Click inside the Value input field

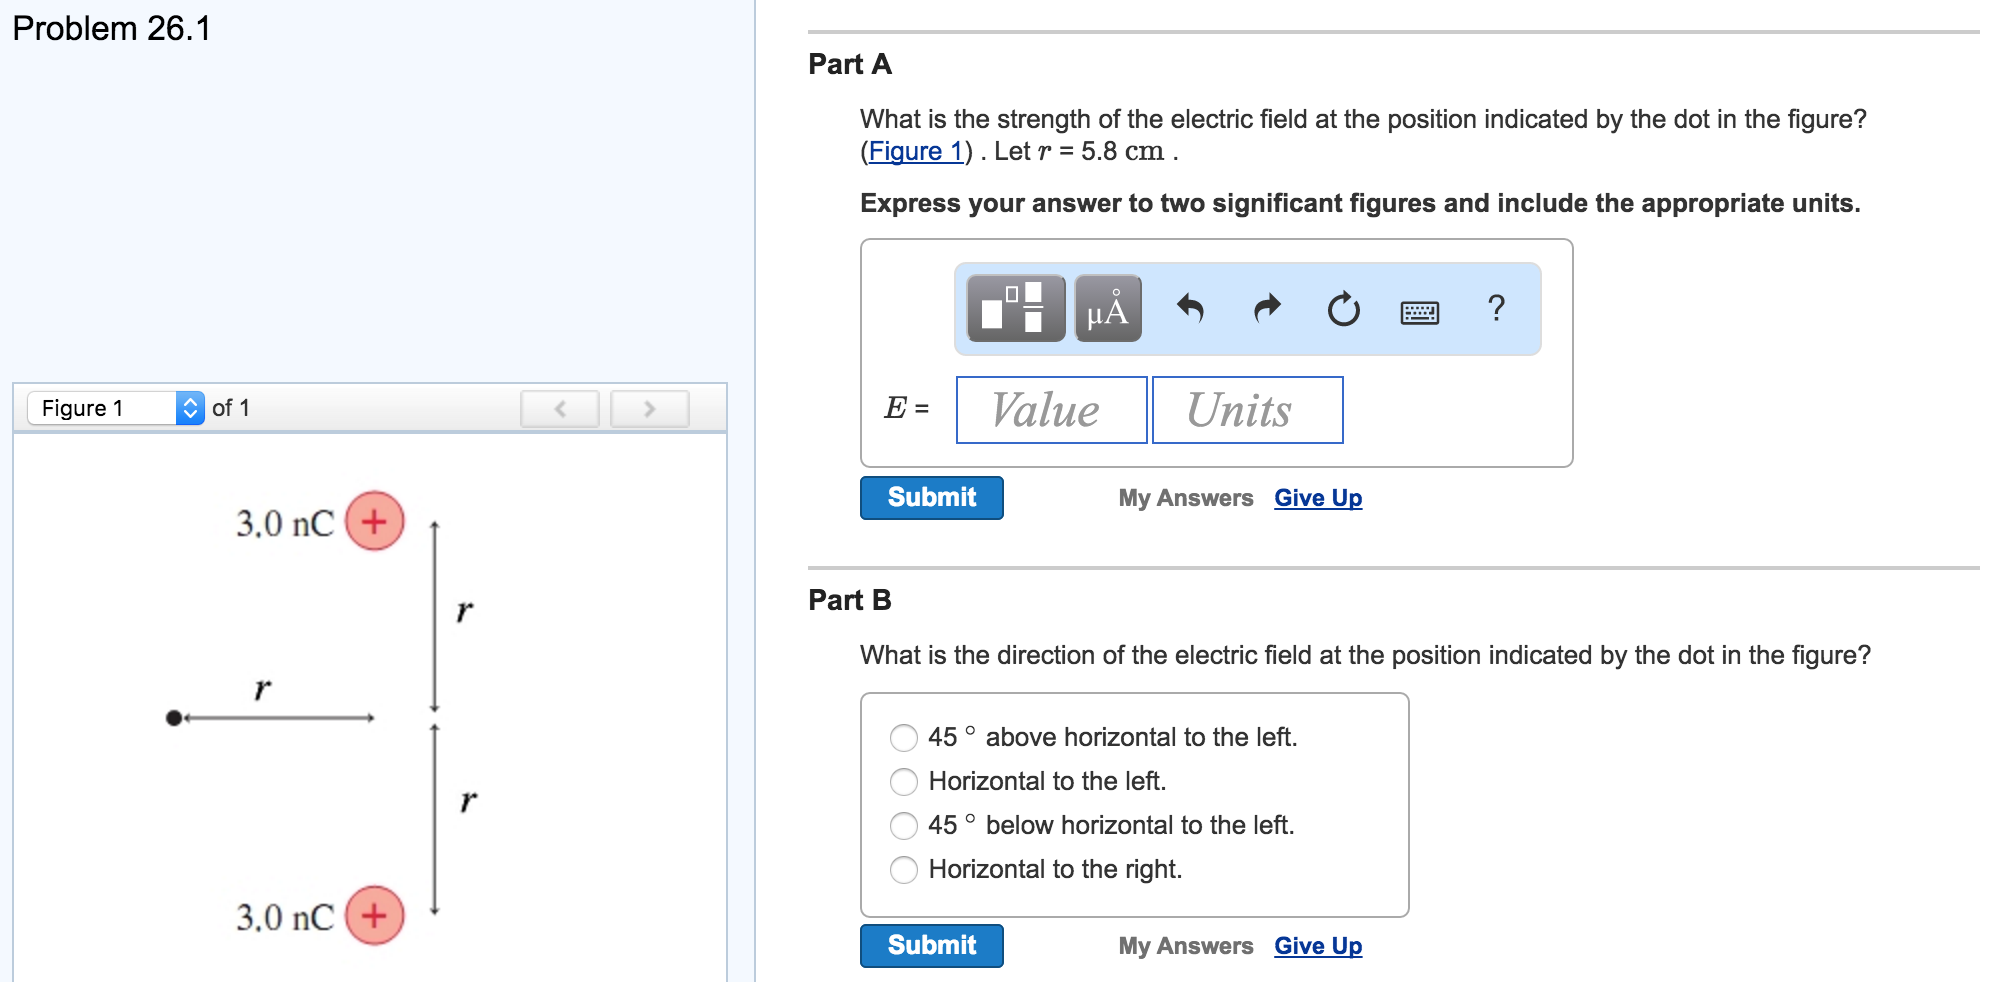pos(1050,409)
